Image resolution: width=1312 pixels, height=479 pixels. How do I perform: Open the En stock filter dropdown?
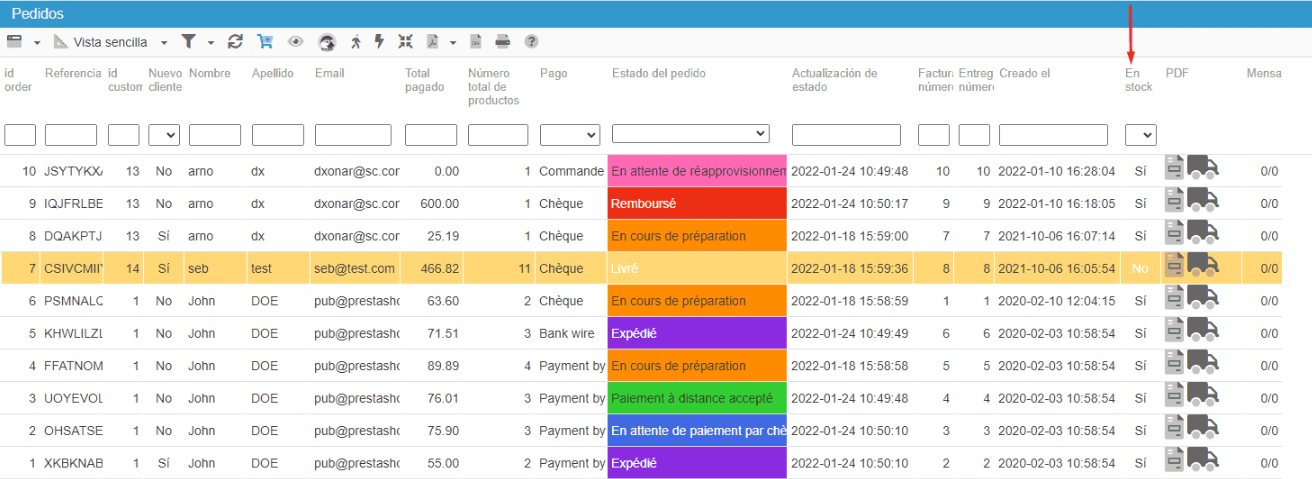[x=1141, y=134]
